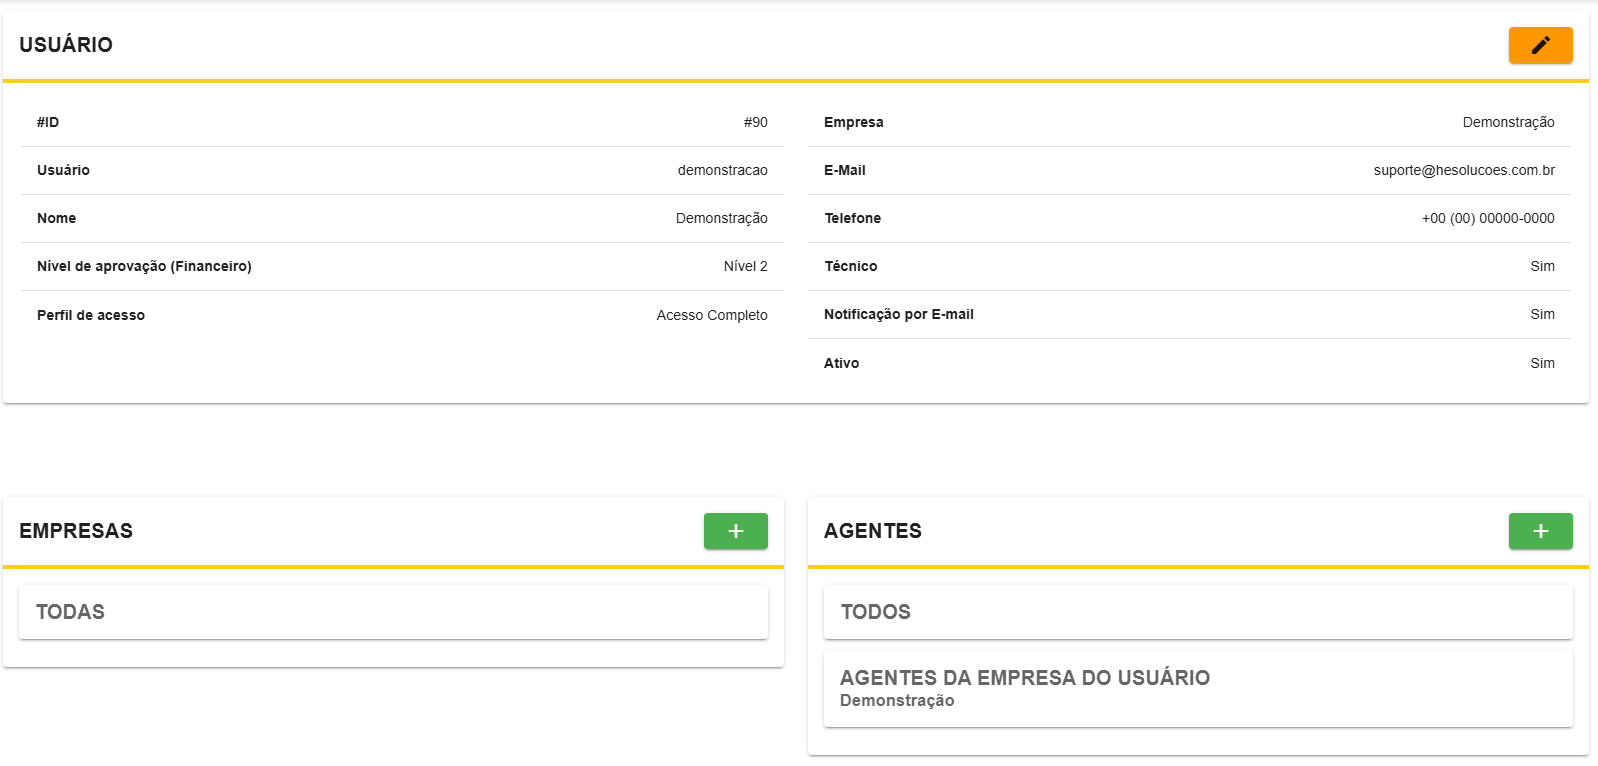Viewport: 1598px width, 766px height.
Task: Click the Demonstração value in Empresa row
Action: click(1508, 122)
